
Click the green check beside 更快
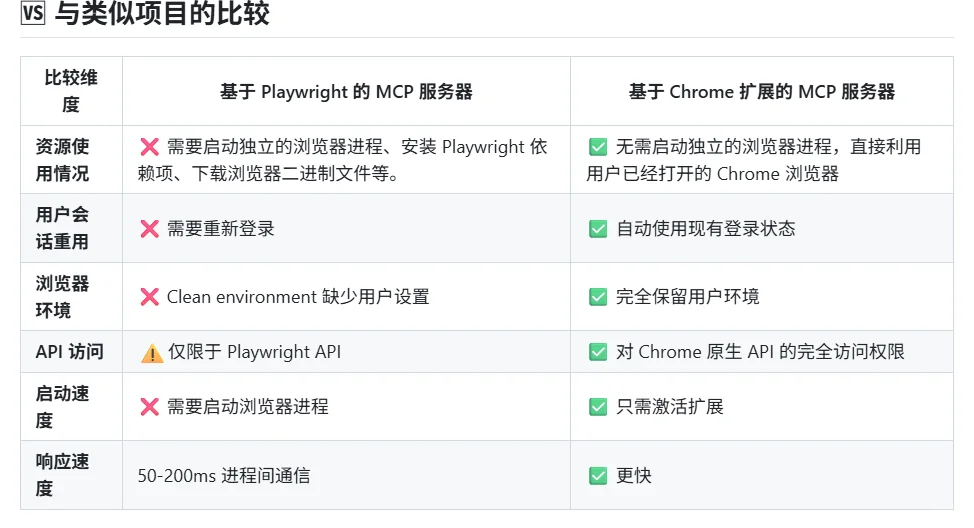click(x=598, y=476)
